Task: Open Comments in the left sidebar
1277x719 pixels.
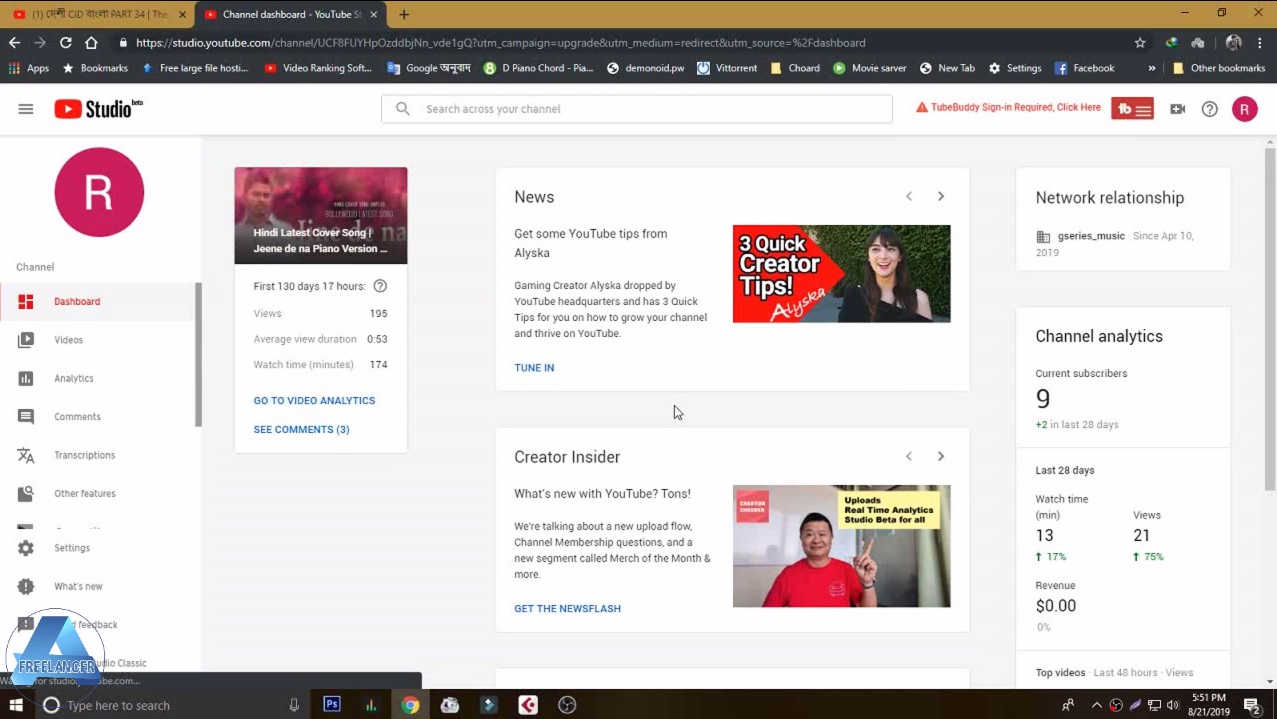Action: coord(77,417)
